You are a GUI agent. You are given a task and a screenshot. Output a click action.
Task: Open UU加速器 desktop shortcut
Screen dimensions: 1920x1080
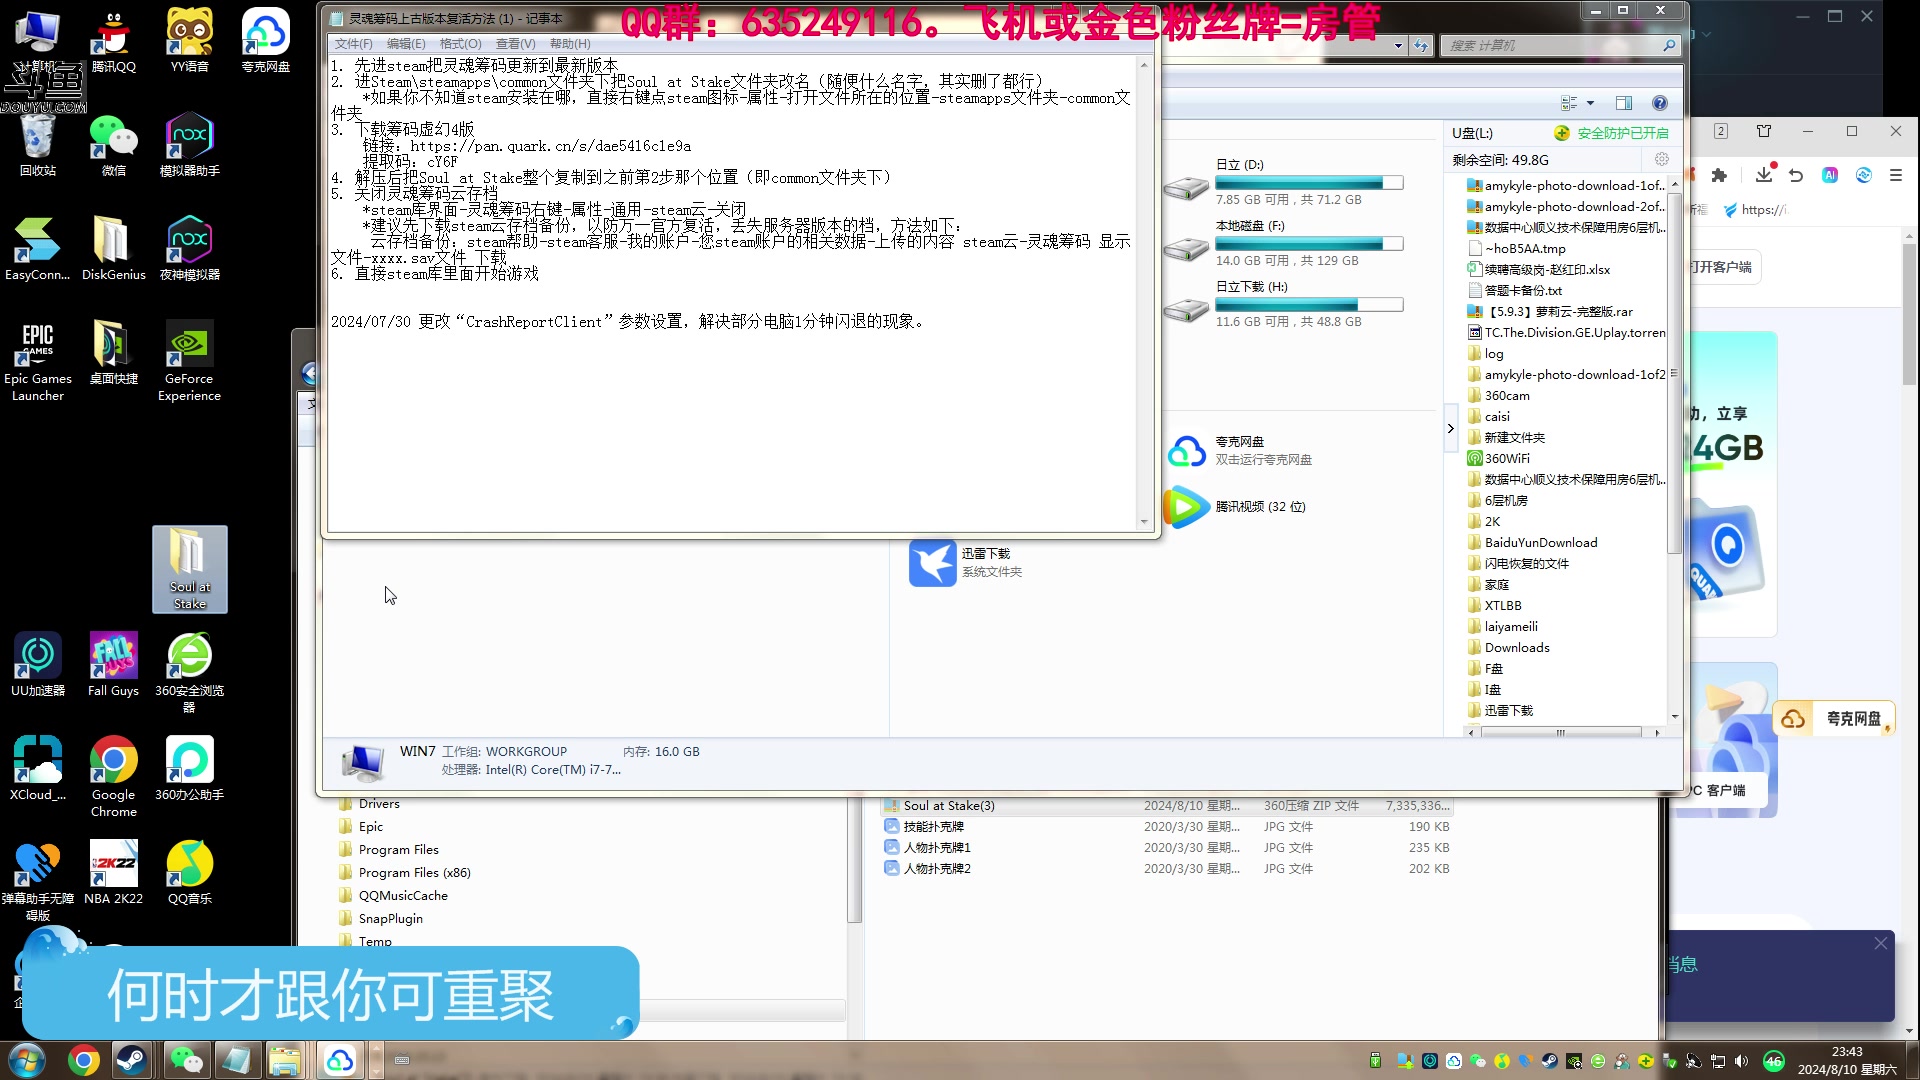pyautogui.click(x=37, y=664)
